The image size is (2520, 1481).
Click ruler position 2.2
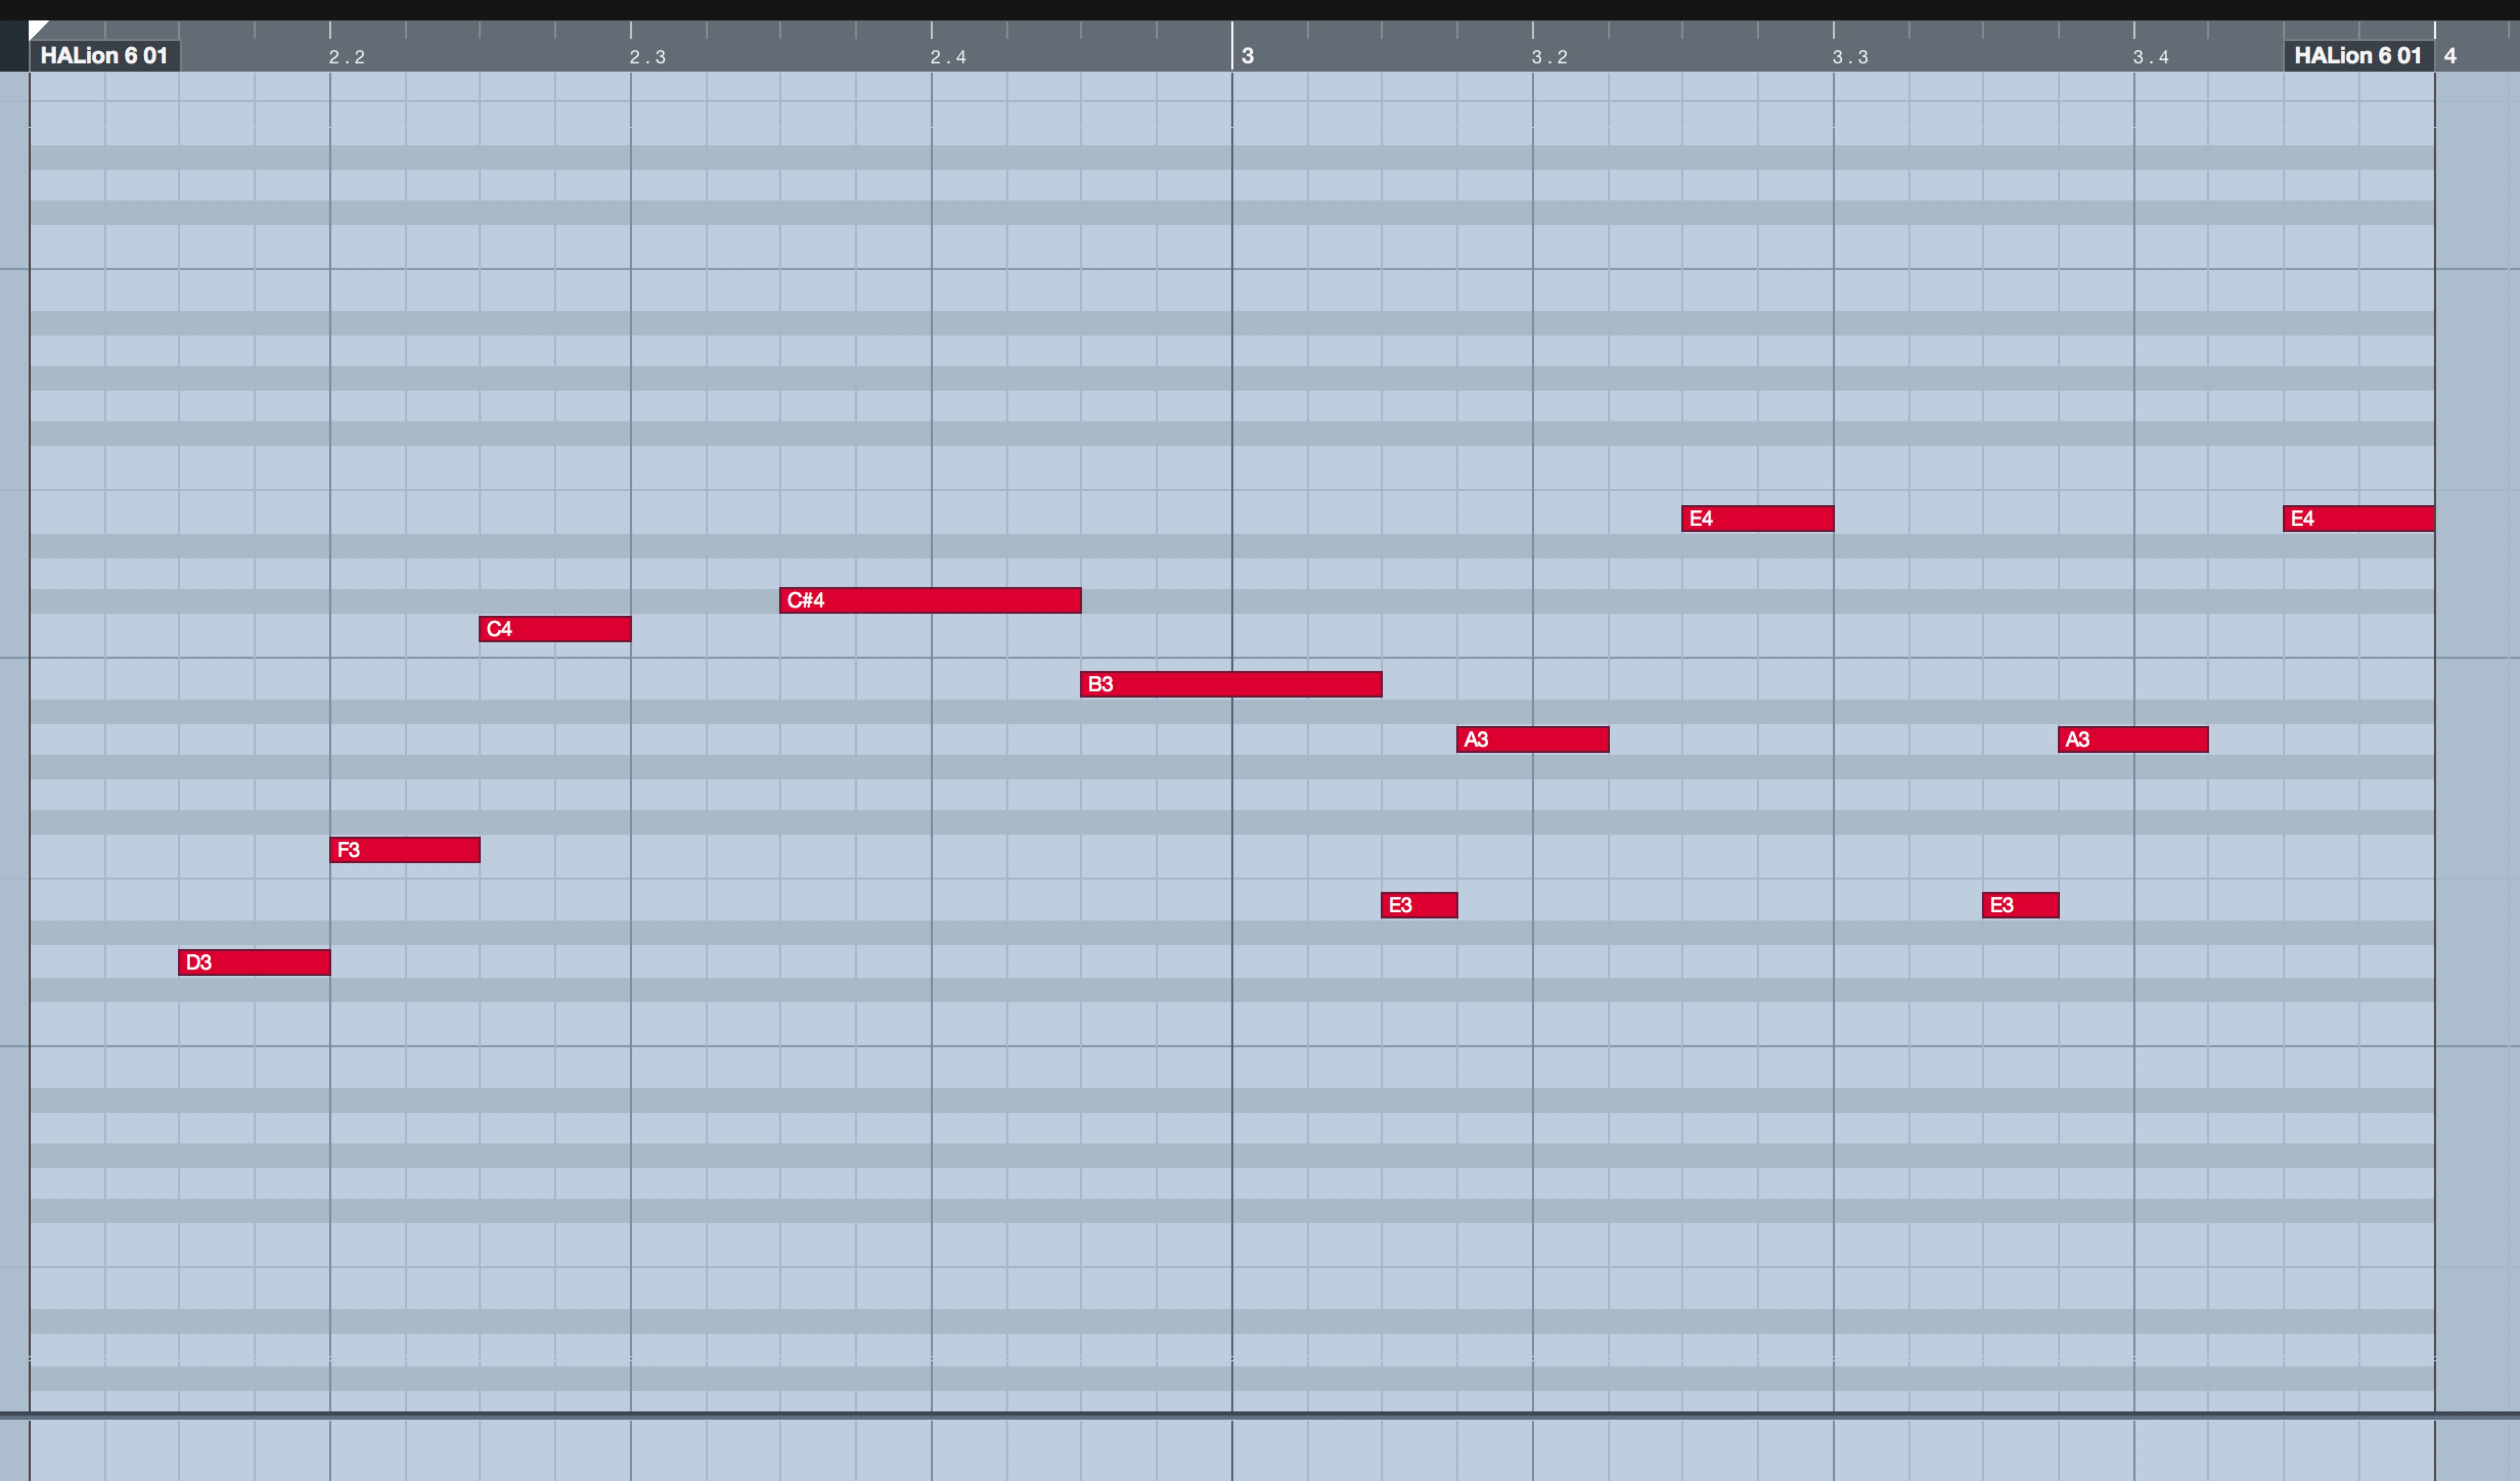pos(347,57)
